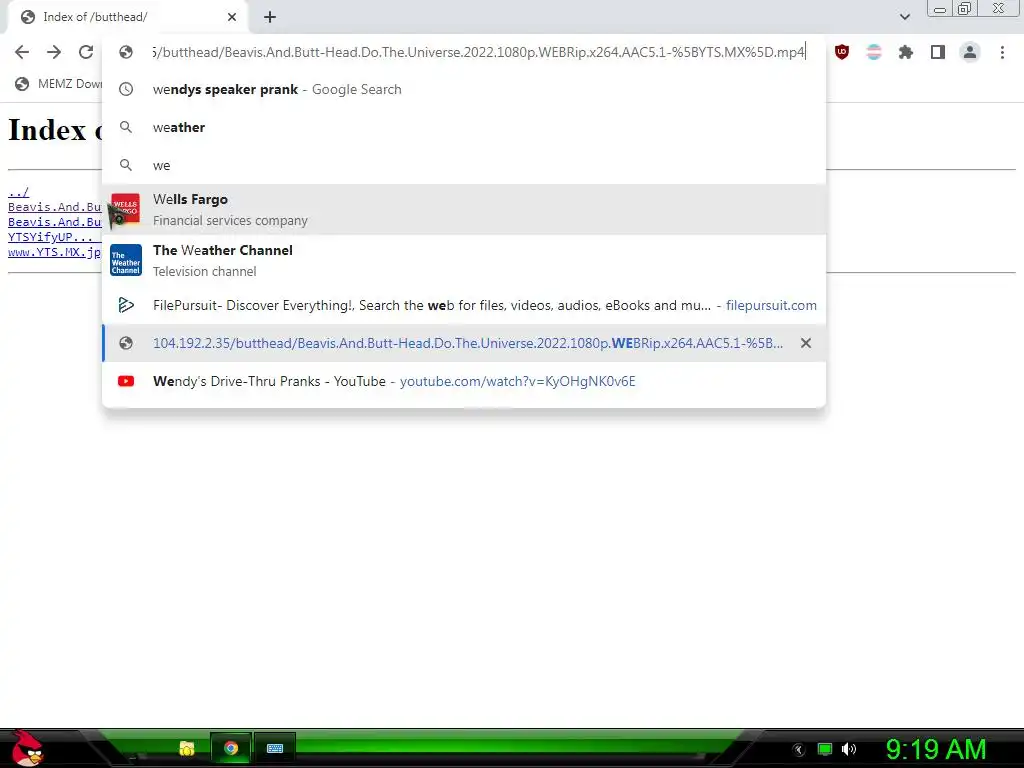Toggle the browser side panel
Screen dimensions: 1024x768
click(938, 52)
